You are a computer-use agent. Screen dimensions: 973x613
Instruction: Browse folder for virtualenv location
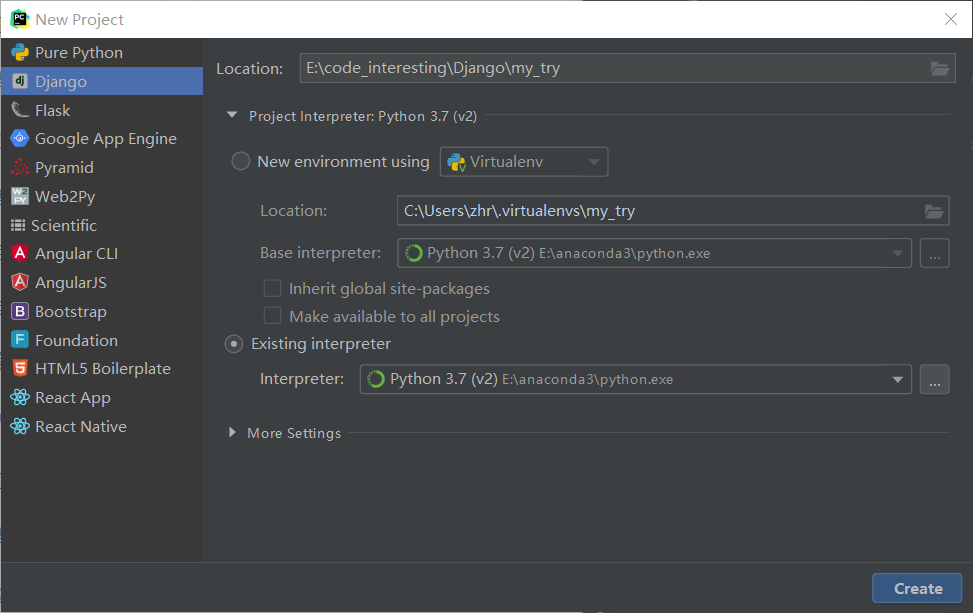coord(934,212)
